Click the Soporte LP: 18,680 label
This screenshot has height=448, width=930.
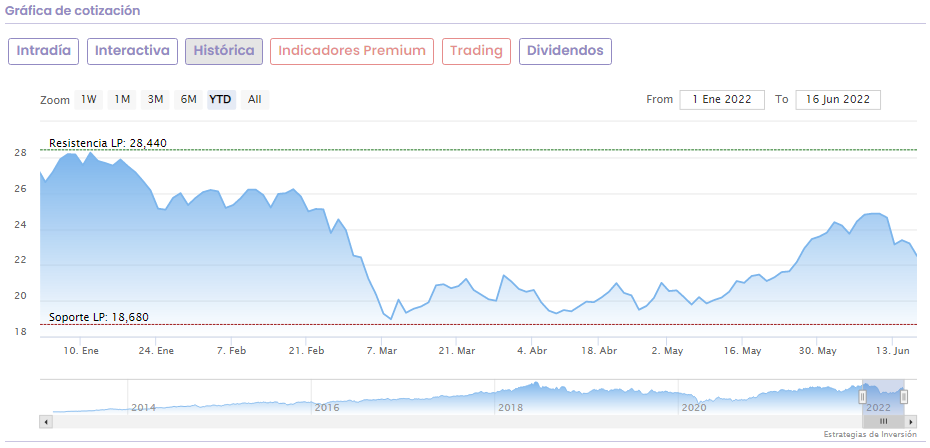pyautogui.click(x=99, y=317)
